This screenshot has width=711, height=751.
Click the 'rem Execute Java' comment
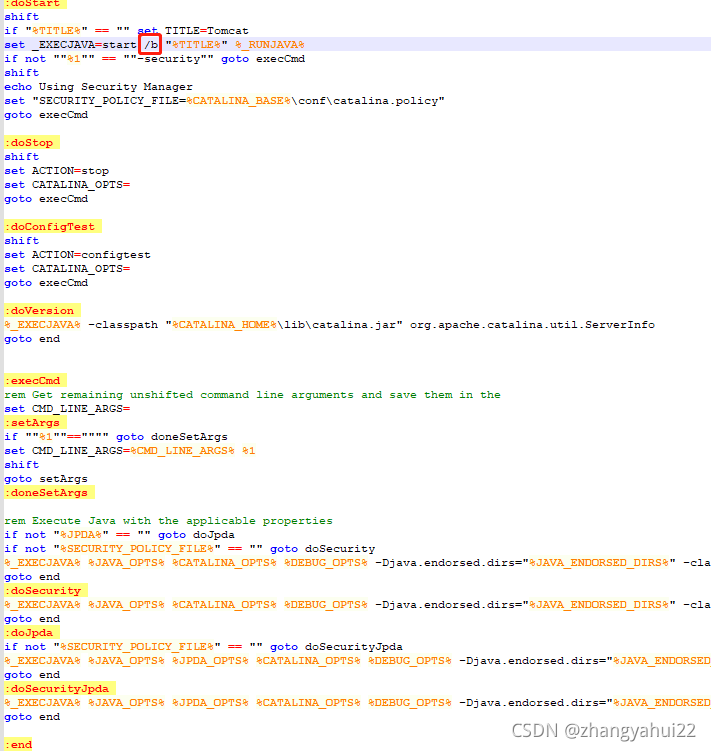pyautogui.click(x=168, y=521)
